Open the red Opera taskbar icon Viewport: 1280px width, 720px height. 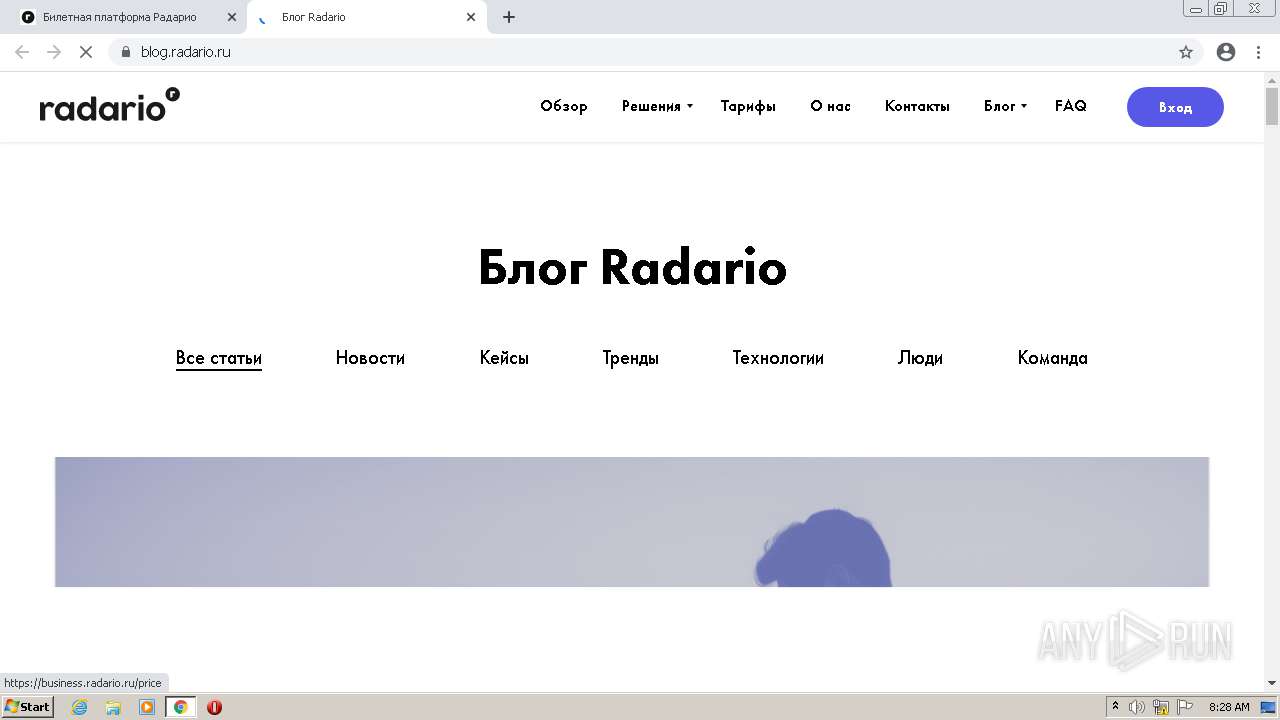pyautogui.click(x=214, y=707)
